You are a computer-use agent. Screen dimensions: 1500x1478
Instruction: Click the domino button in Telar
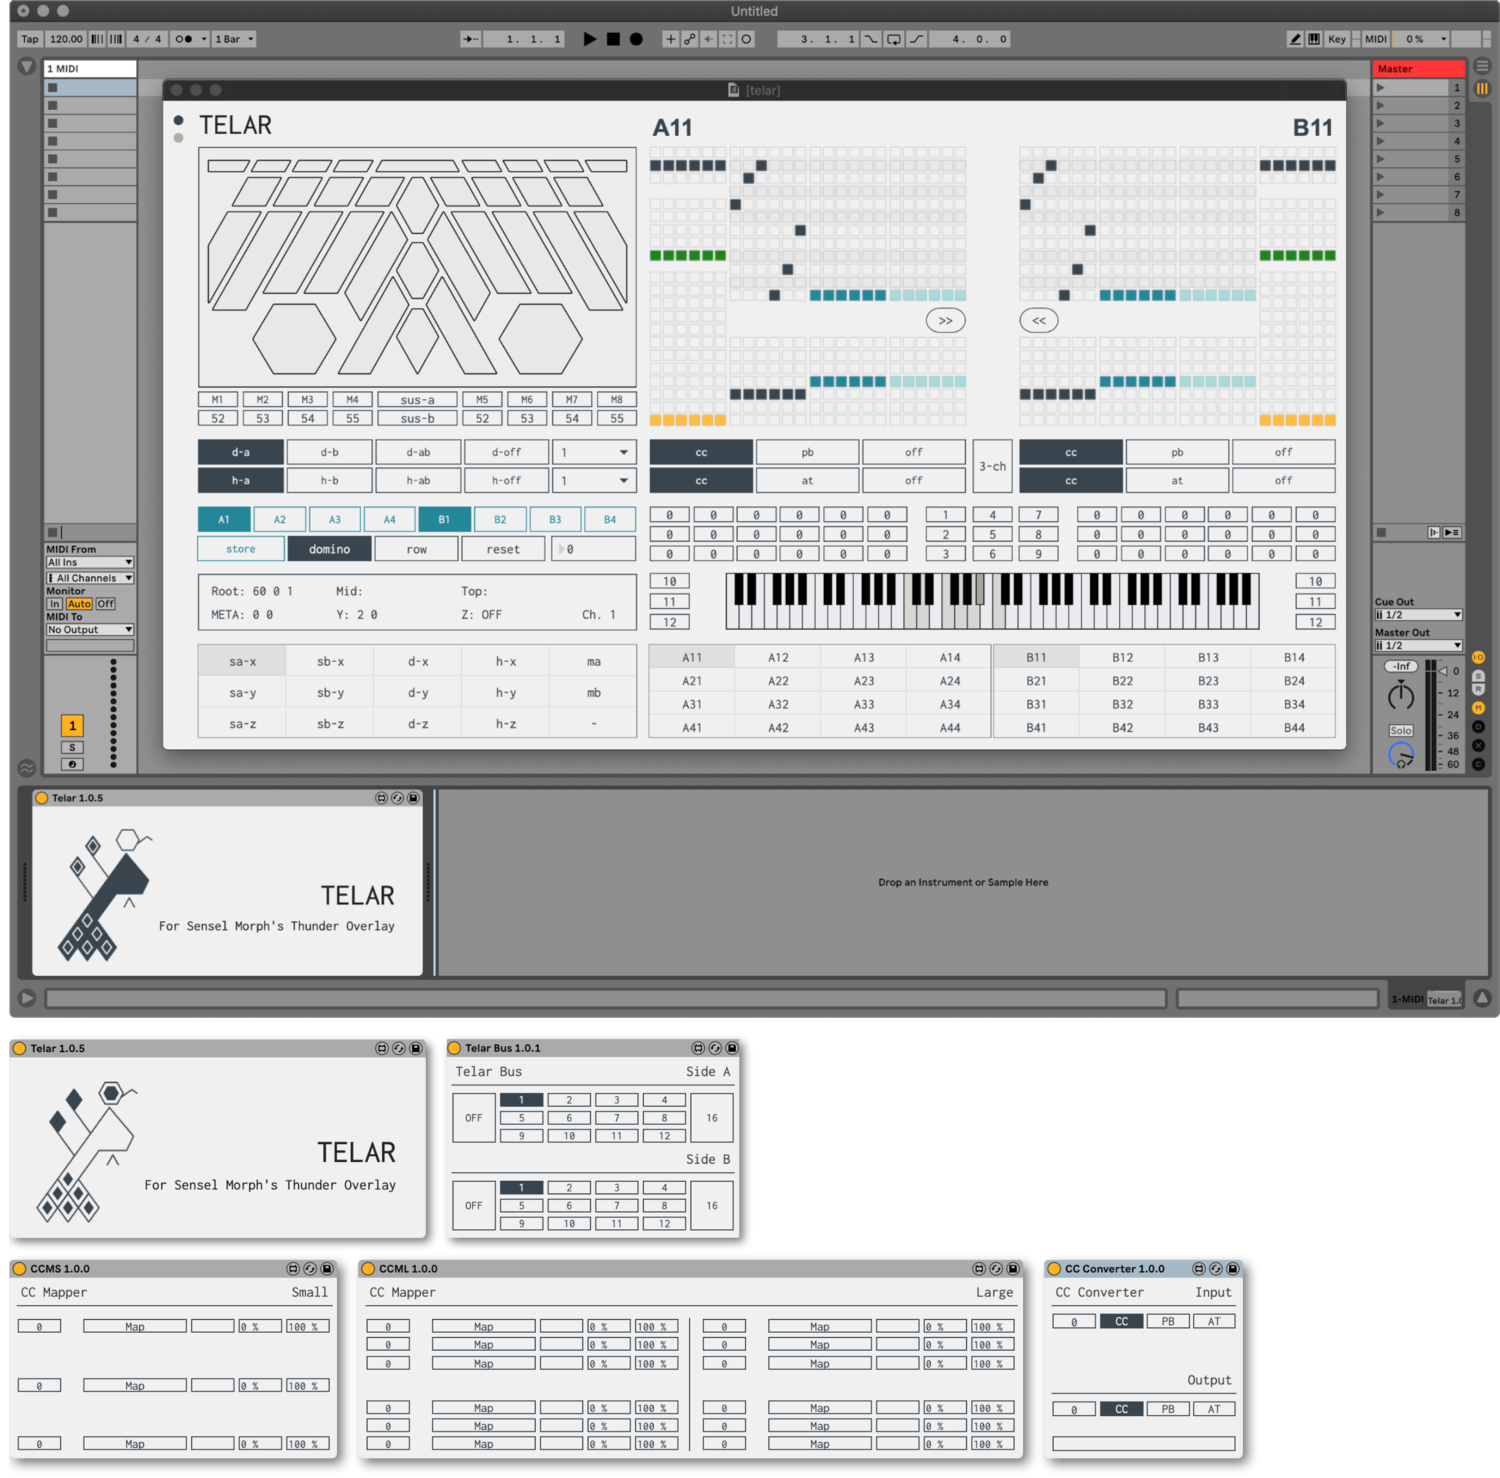click(329, 549)
